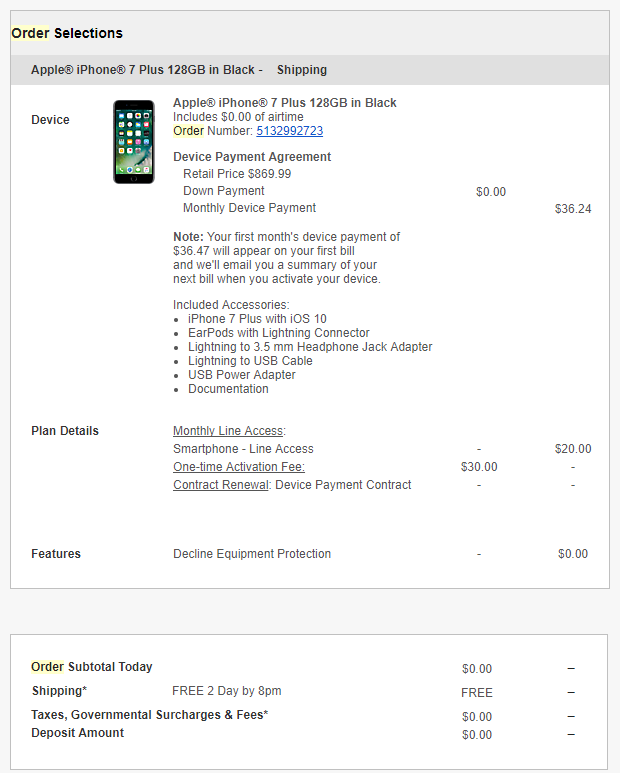Viewport: 620px width, 773px height.
Task: Click the first month's payment Note text
Action: [x=286, y=258]
